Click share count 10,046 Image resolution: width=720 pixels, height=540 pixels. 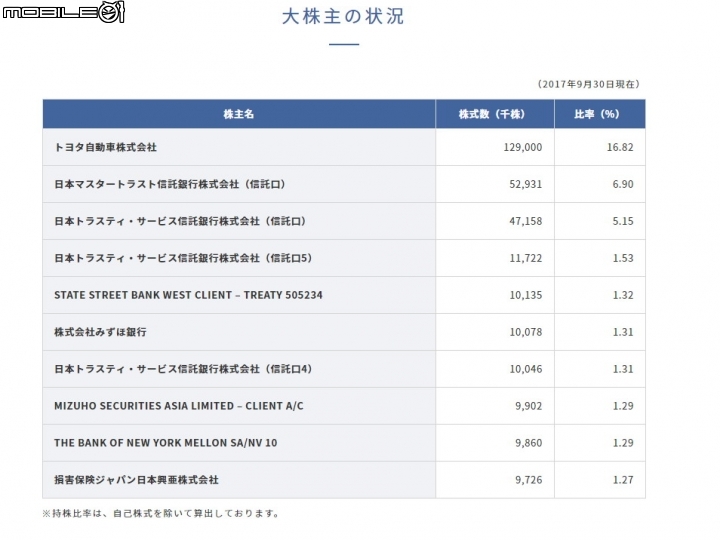(525, 369)
